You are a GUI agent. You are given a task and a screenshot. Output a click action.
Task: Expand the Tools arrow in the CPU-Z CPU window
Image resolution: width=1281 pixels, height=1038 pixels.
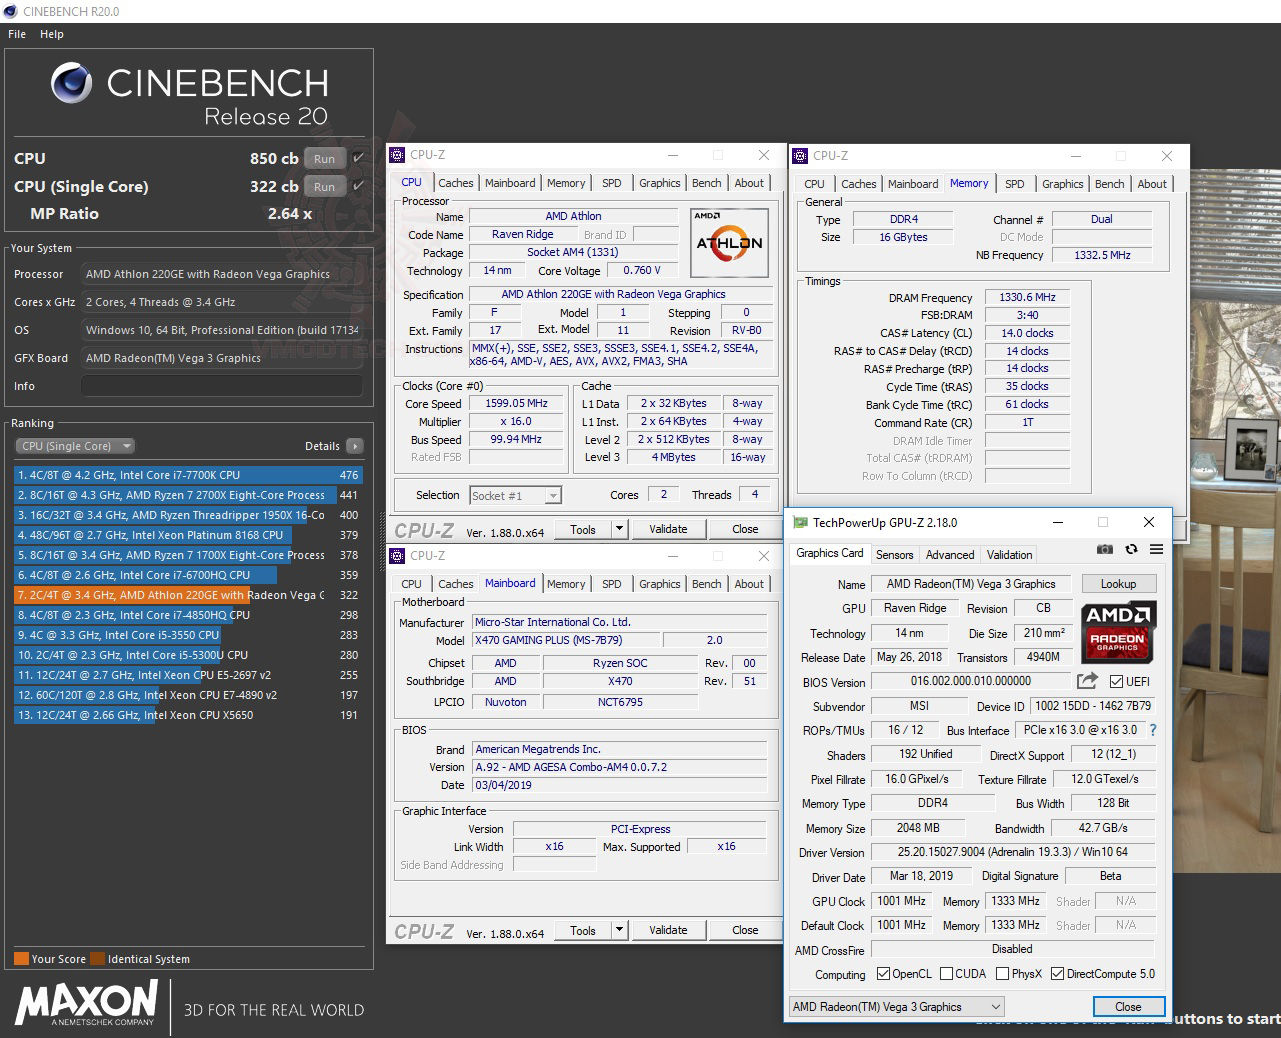tap(619, 529)
